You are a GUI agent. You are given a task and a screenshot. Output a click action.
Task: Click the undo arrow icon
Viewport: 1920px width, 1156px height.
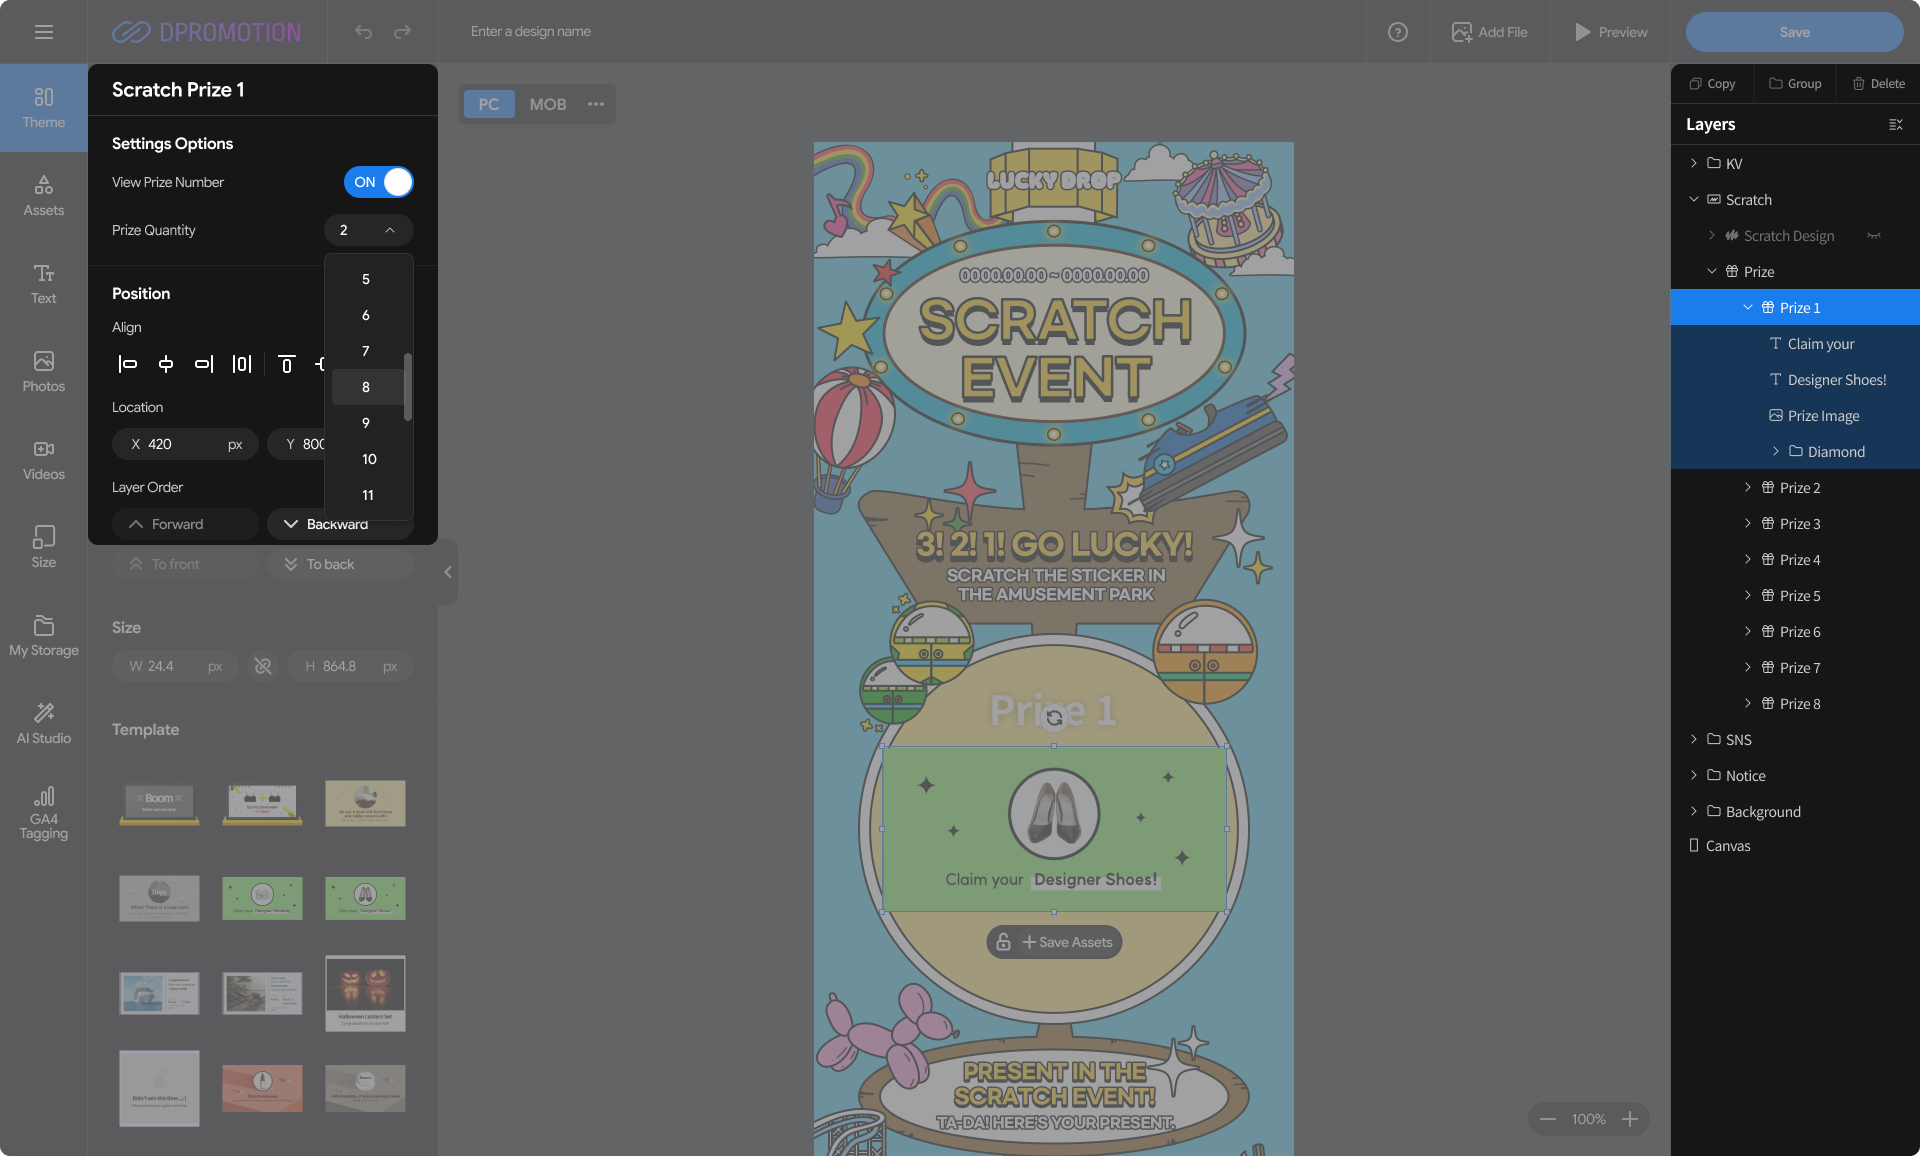[x=363, y=32]
